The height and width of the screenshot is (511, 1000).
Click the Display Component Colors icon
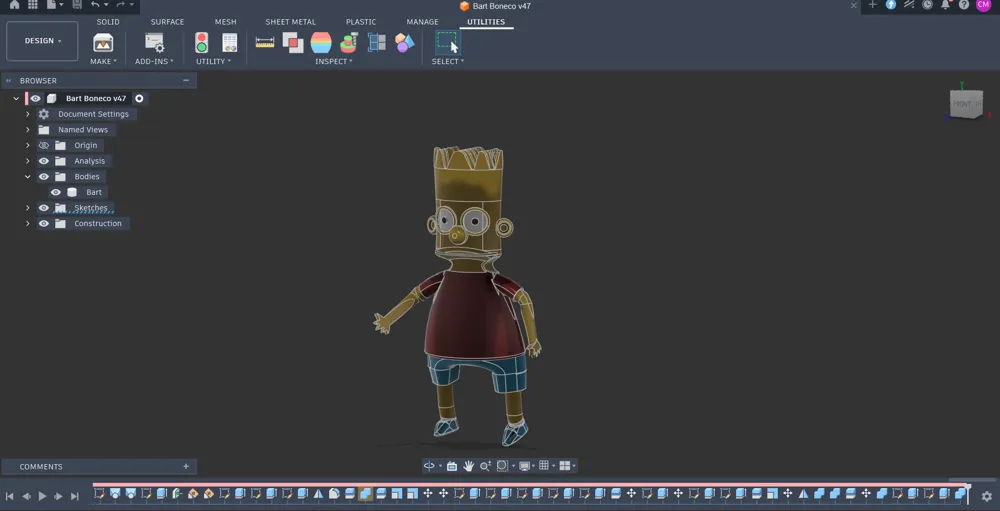[x=377, y=43]
